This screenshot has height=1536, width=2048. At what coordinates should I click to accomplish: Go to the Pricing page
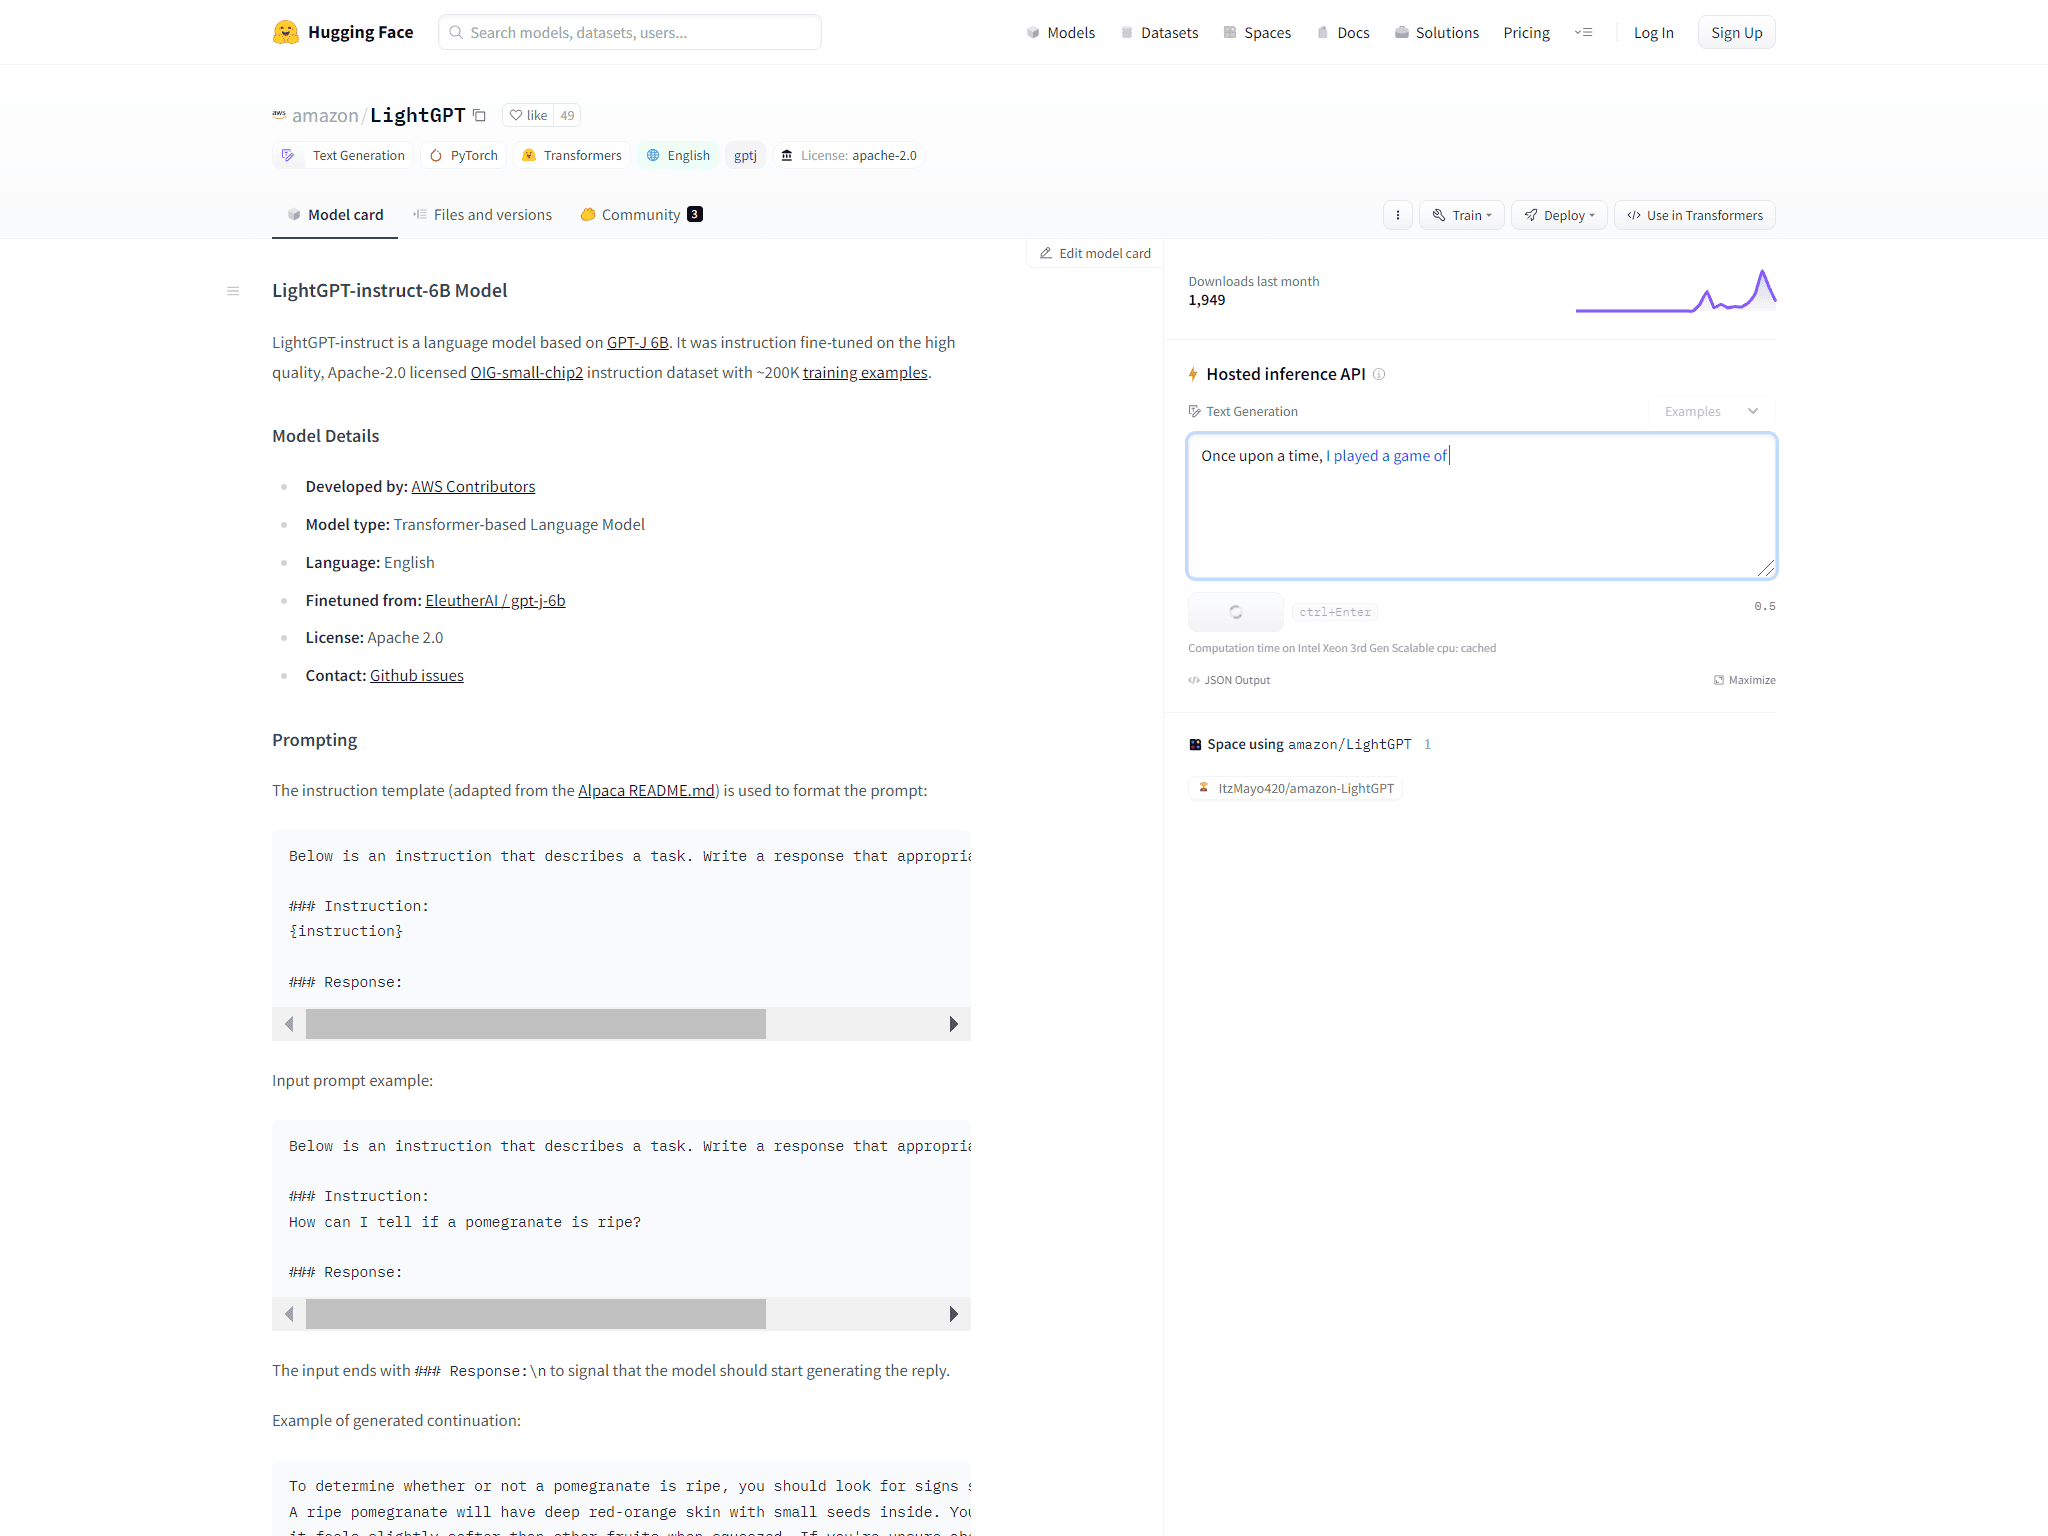(1526, 32)
